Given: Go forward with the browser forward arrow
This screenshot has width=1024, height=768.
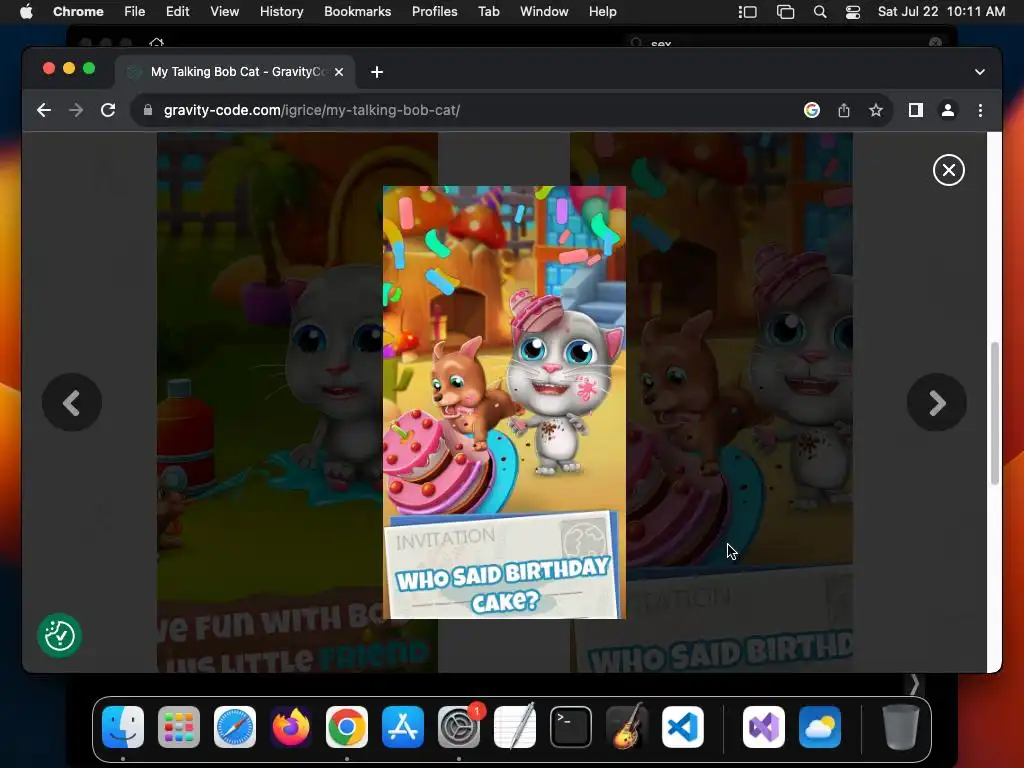Looking at the screenshot, I should click(76, 110).
